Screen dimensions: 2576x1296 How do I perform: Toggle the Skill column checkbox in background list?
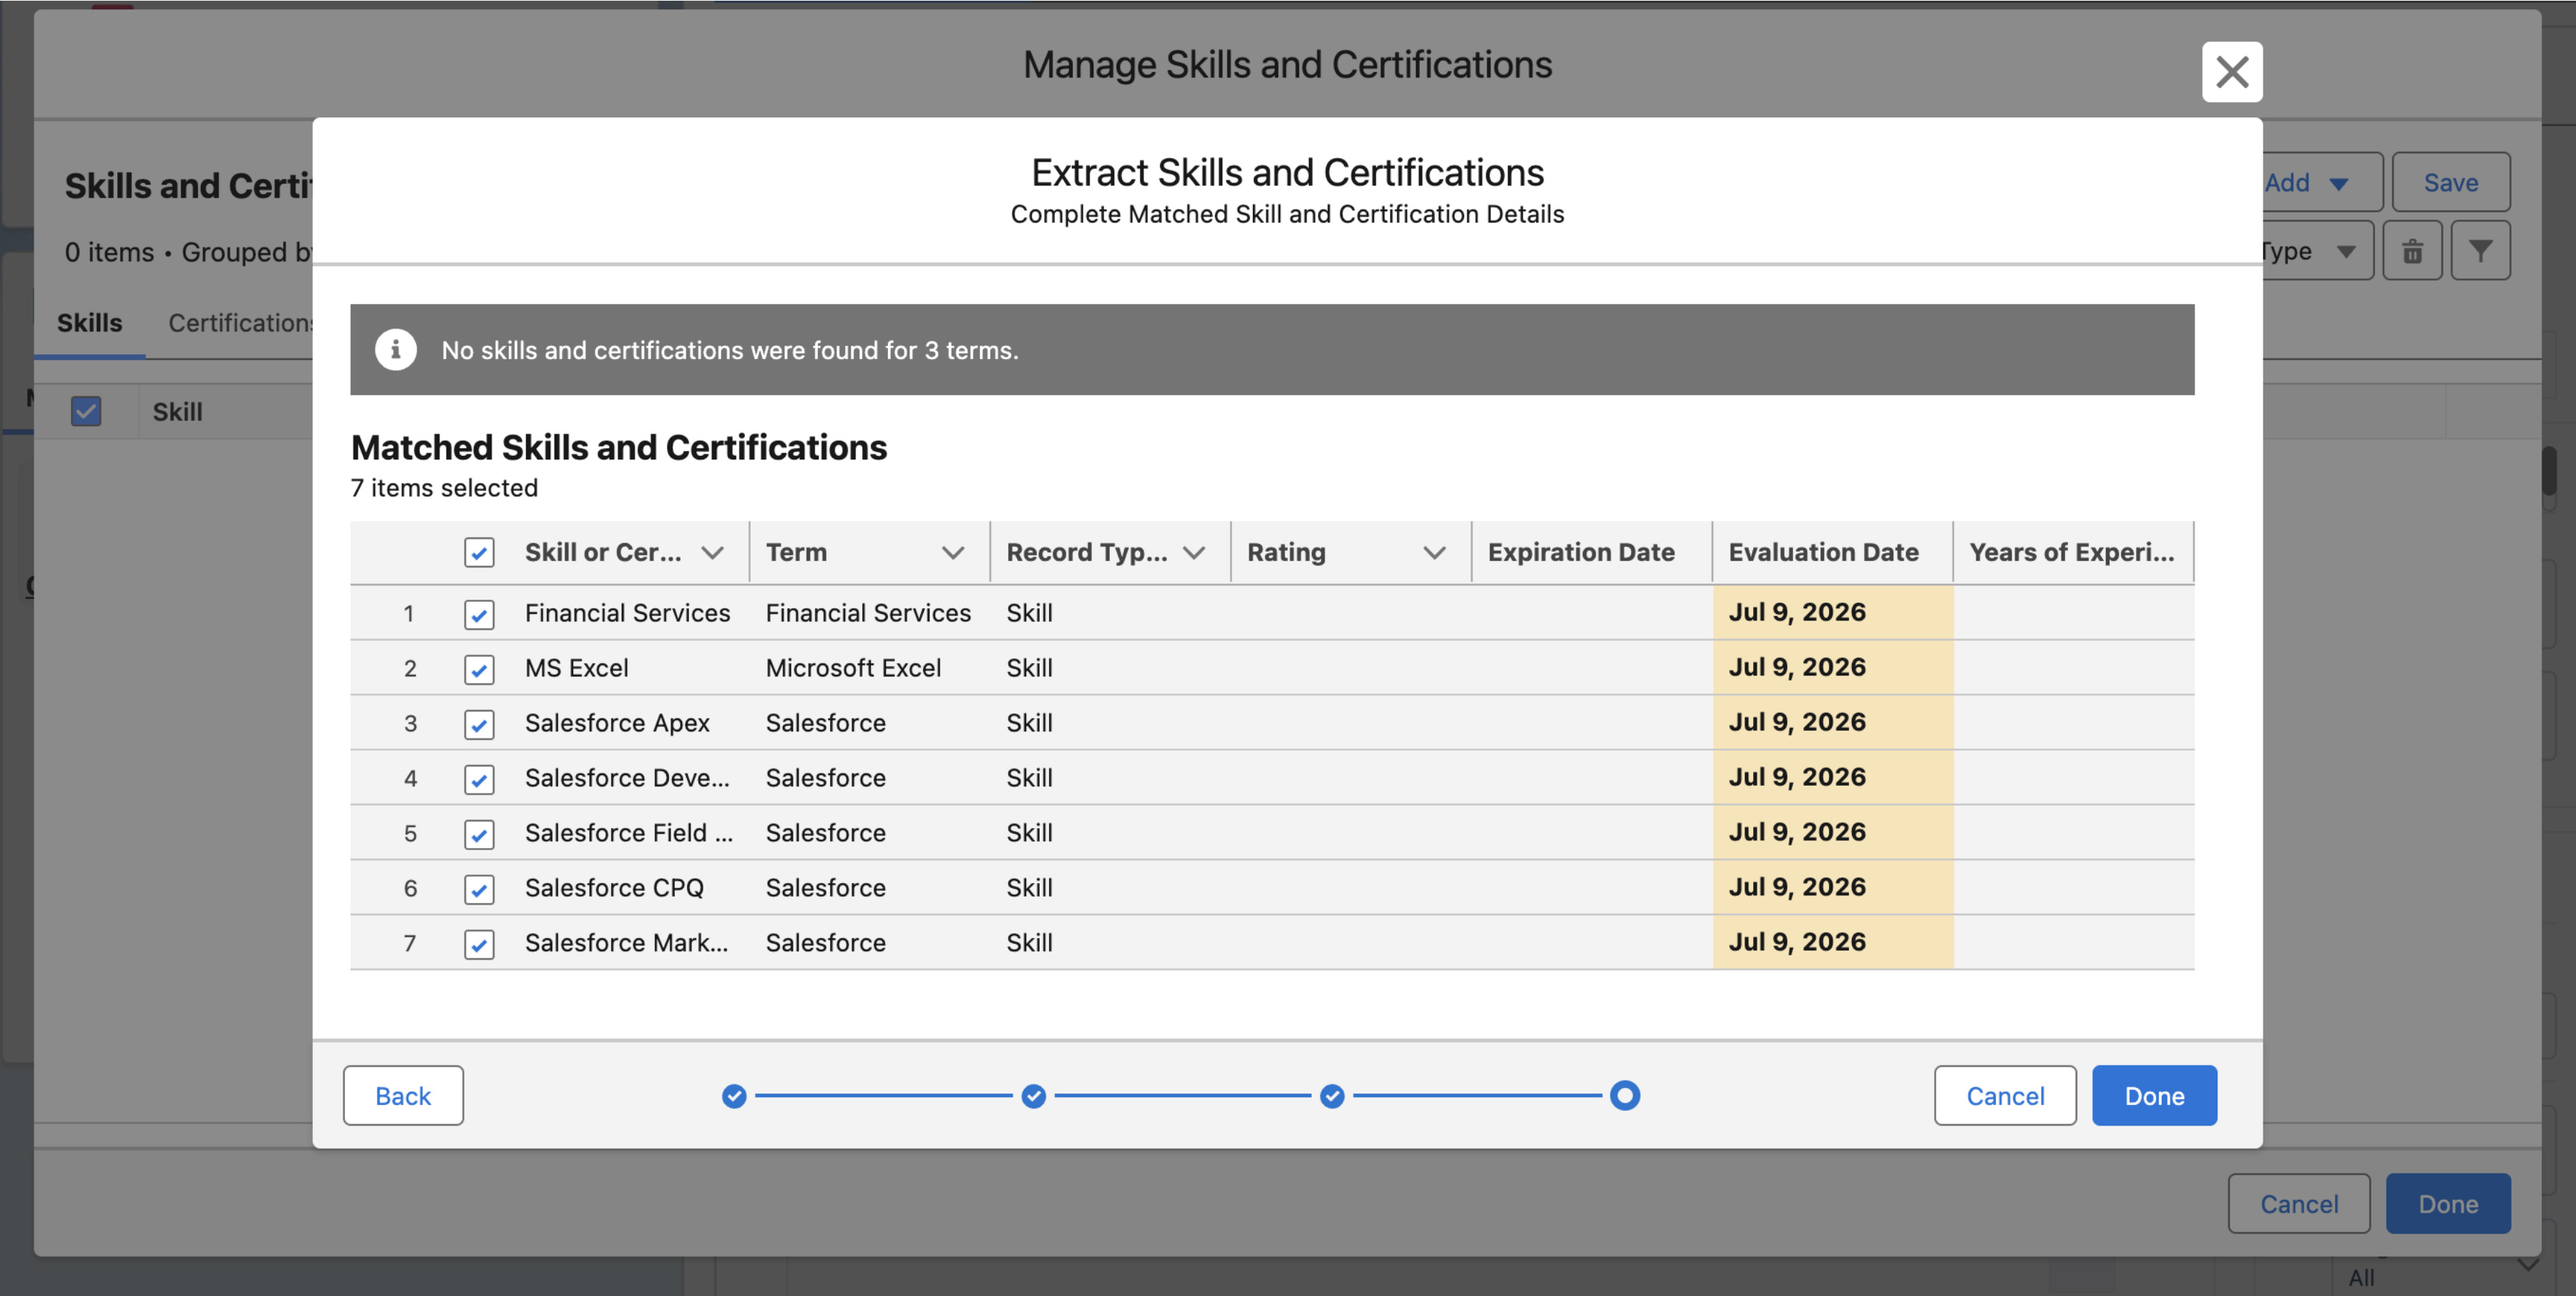click(86, 411)
